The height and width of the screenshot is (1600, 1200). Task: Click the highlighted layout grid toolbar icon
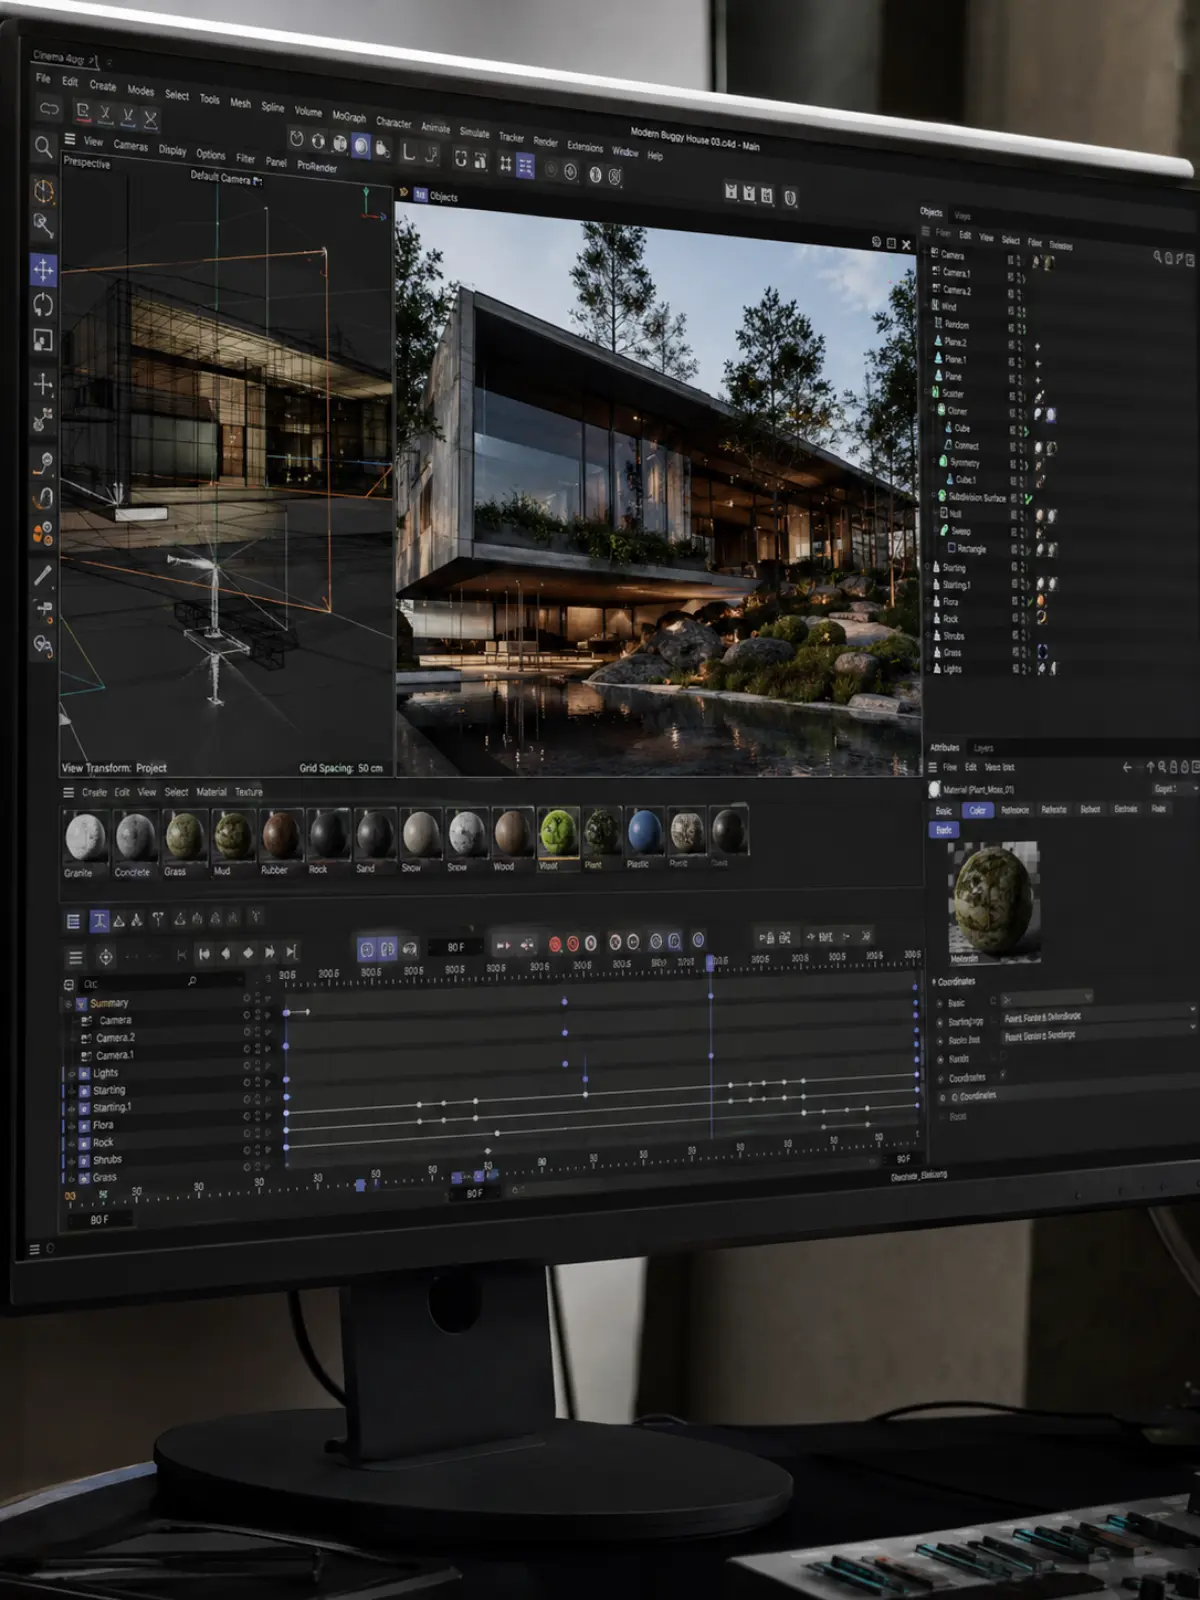click(x=525, y=165)
